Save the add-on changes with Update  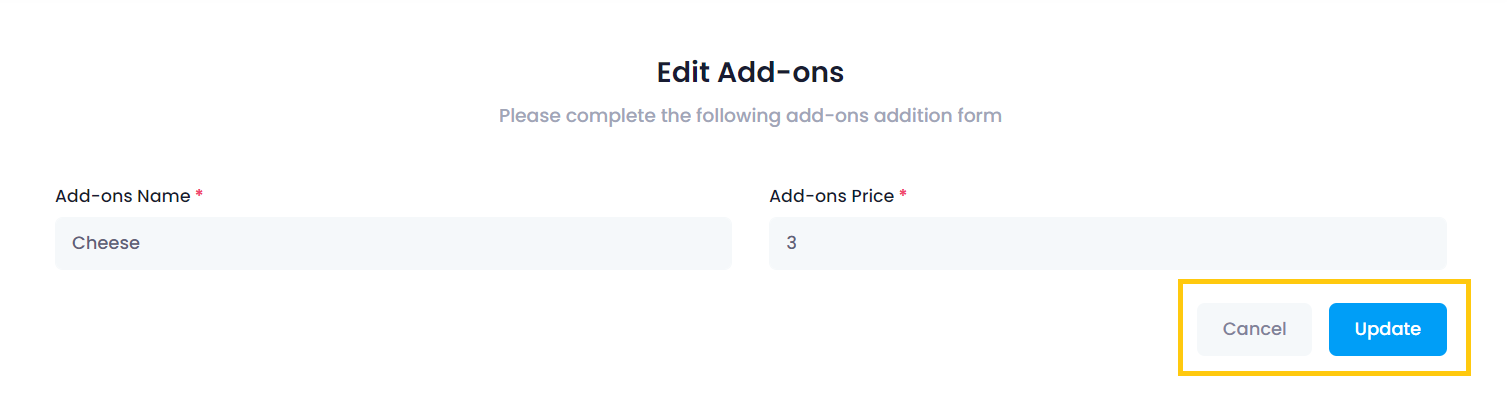[x=1387, y=329]
